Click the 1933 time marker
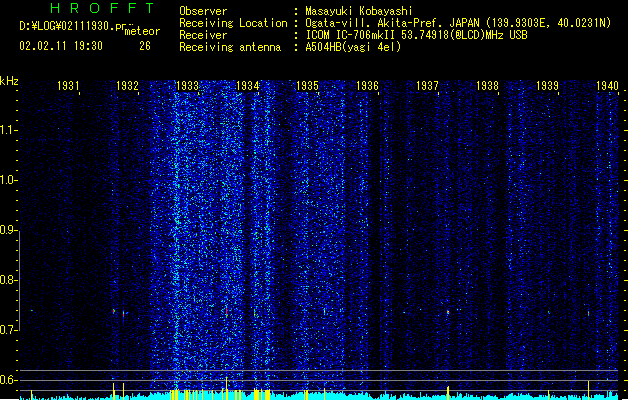 188,86
